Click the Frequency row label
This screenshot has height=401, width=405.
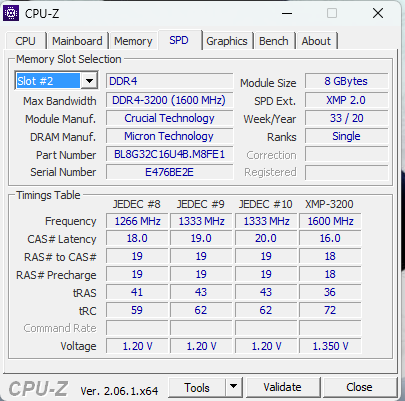point(71,221)
